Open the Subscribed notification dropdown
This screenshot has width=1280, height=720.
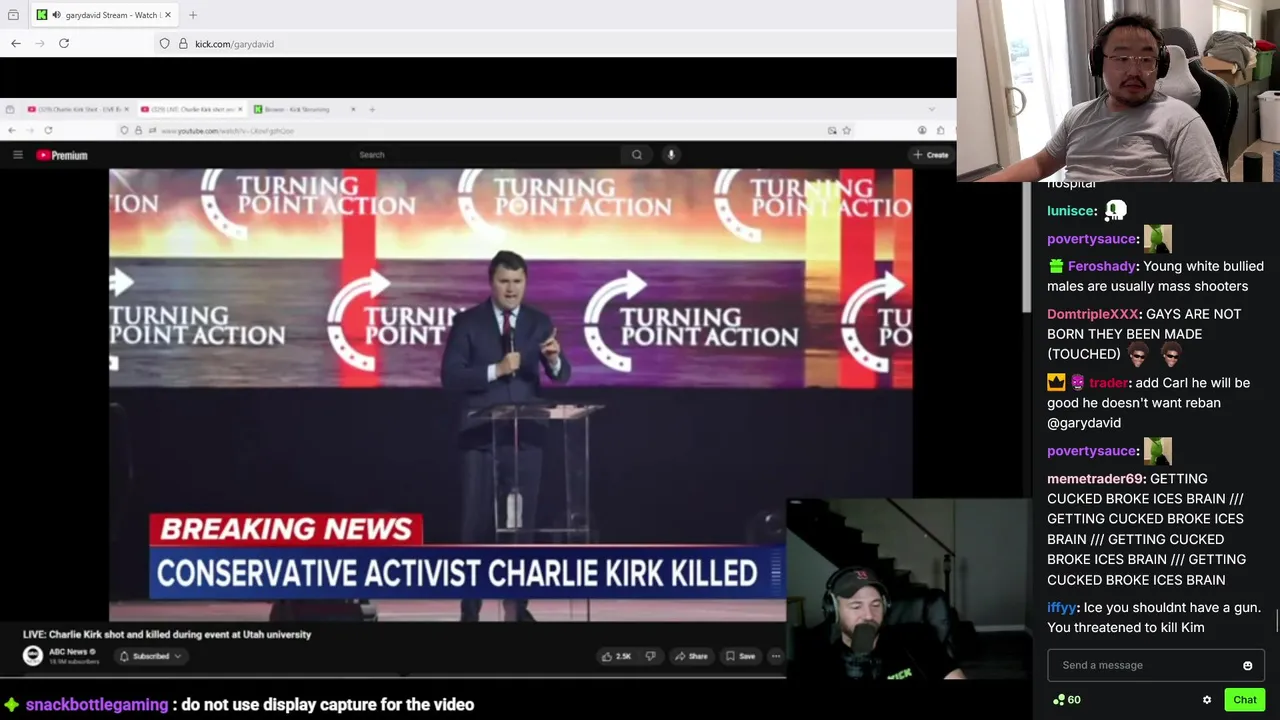coord(151,656)
